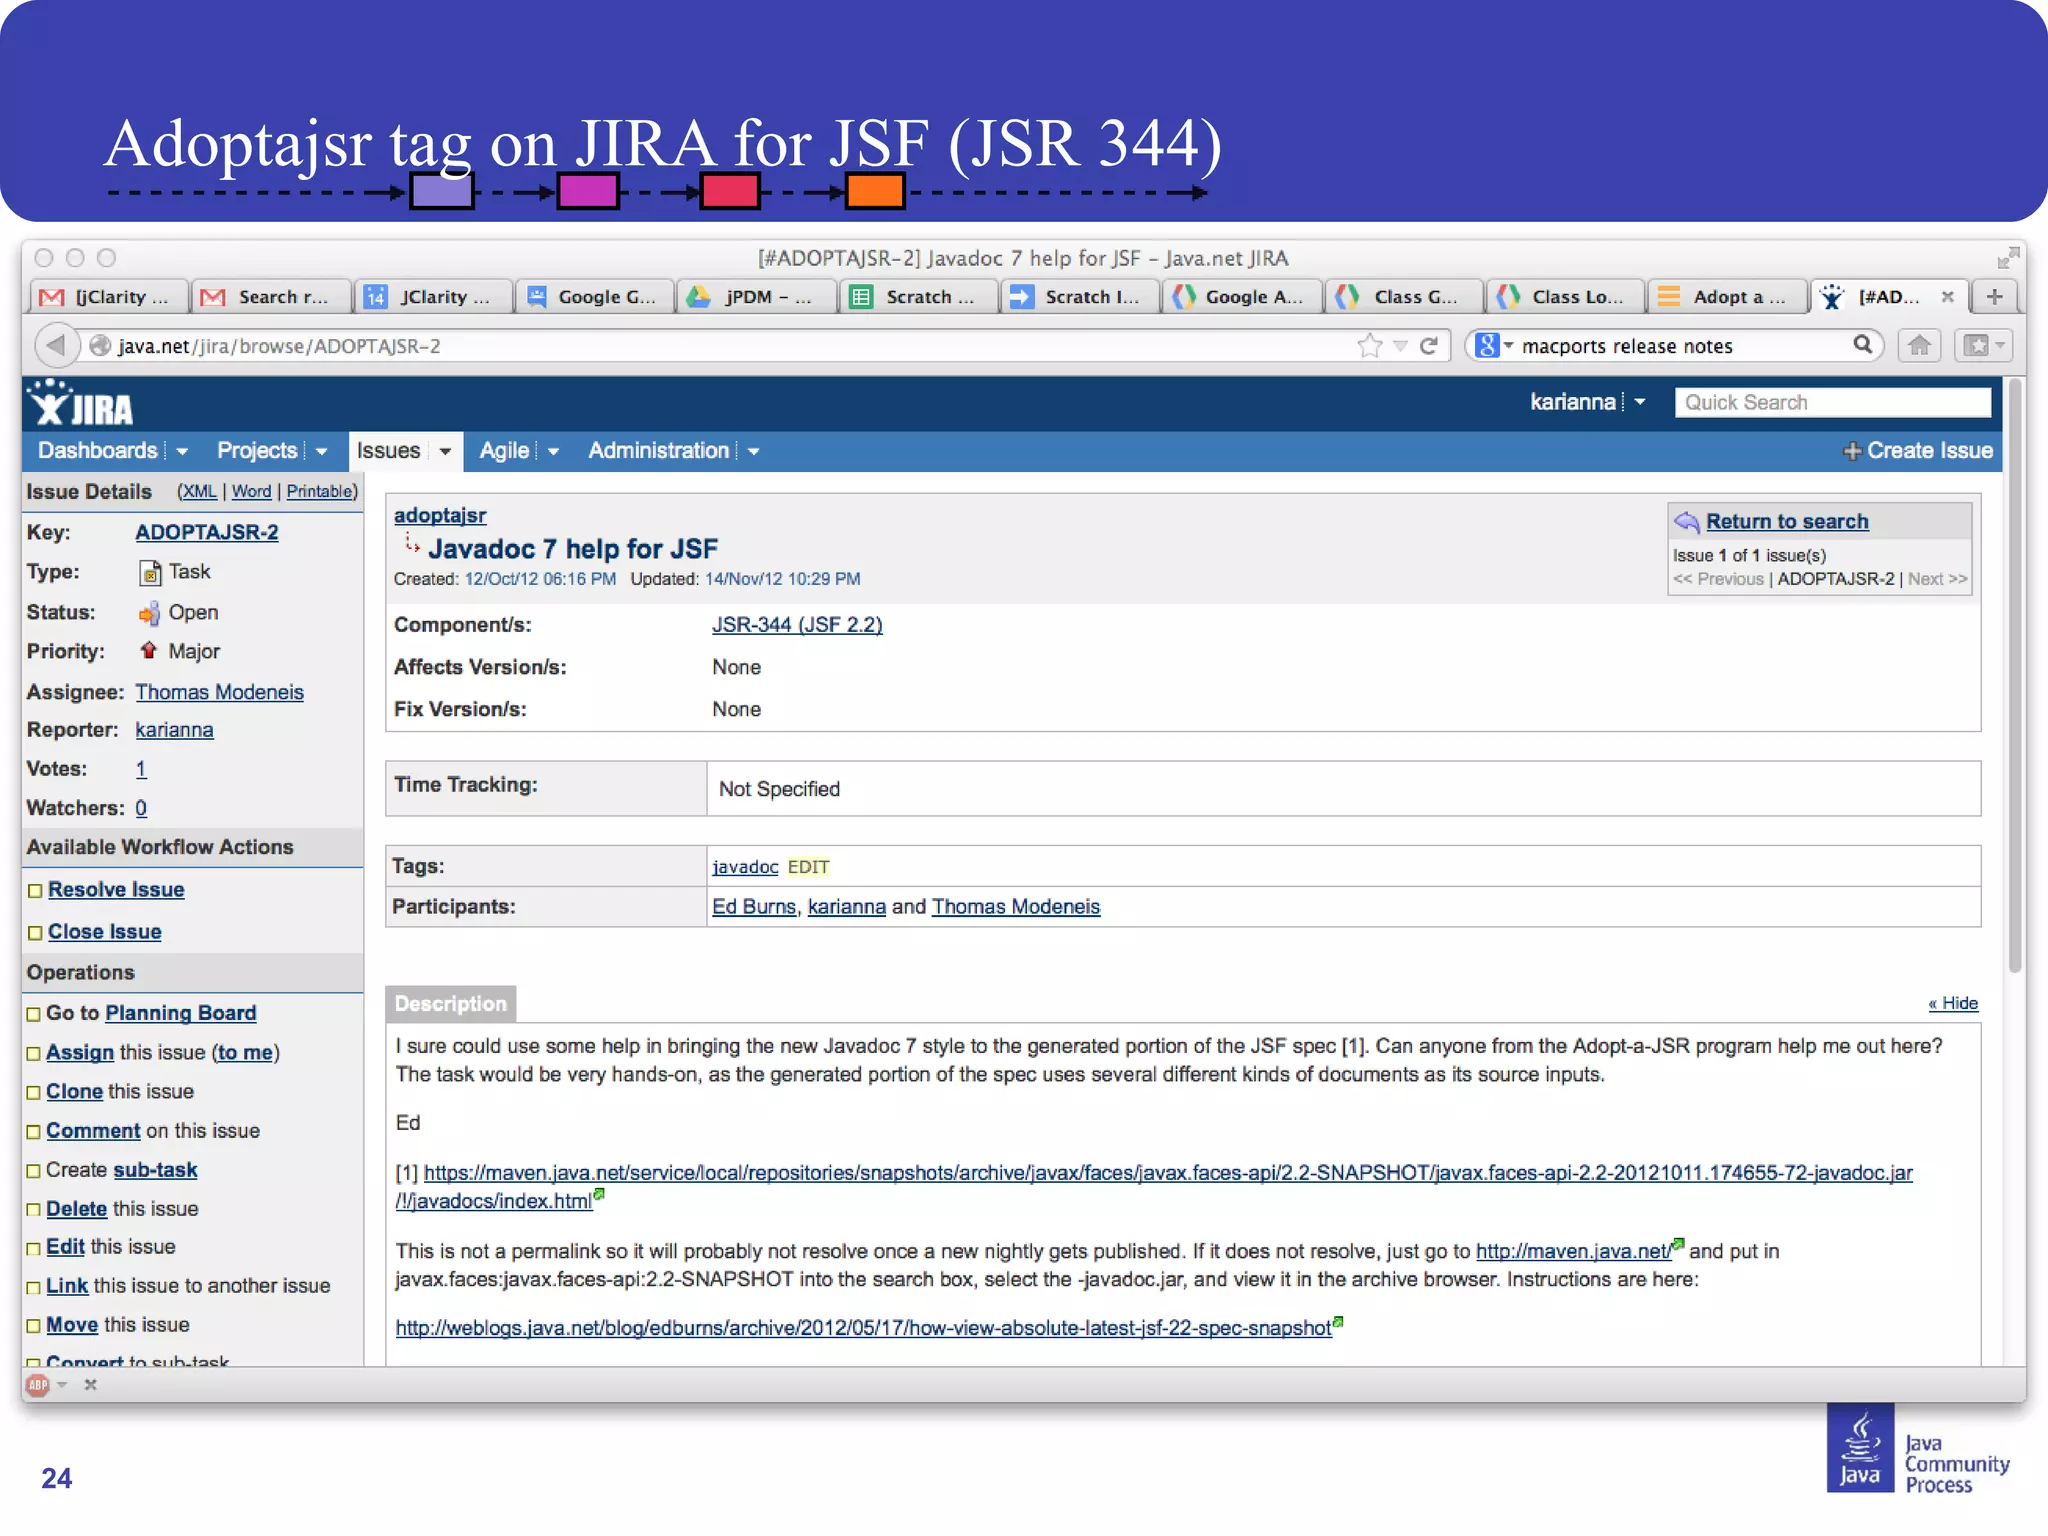
Task: Expand the Projects dropdown arrow
Action: click(x=321, y=452)
